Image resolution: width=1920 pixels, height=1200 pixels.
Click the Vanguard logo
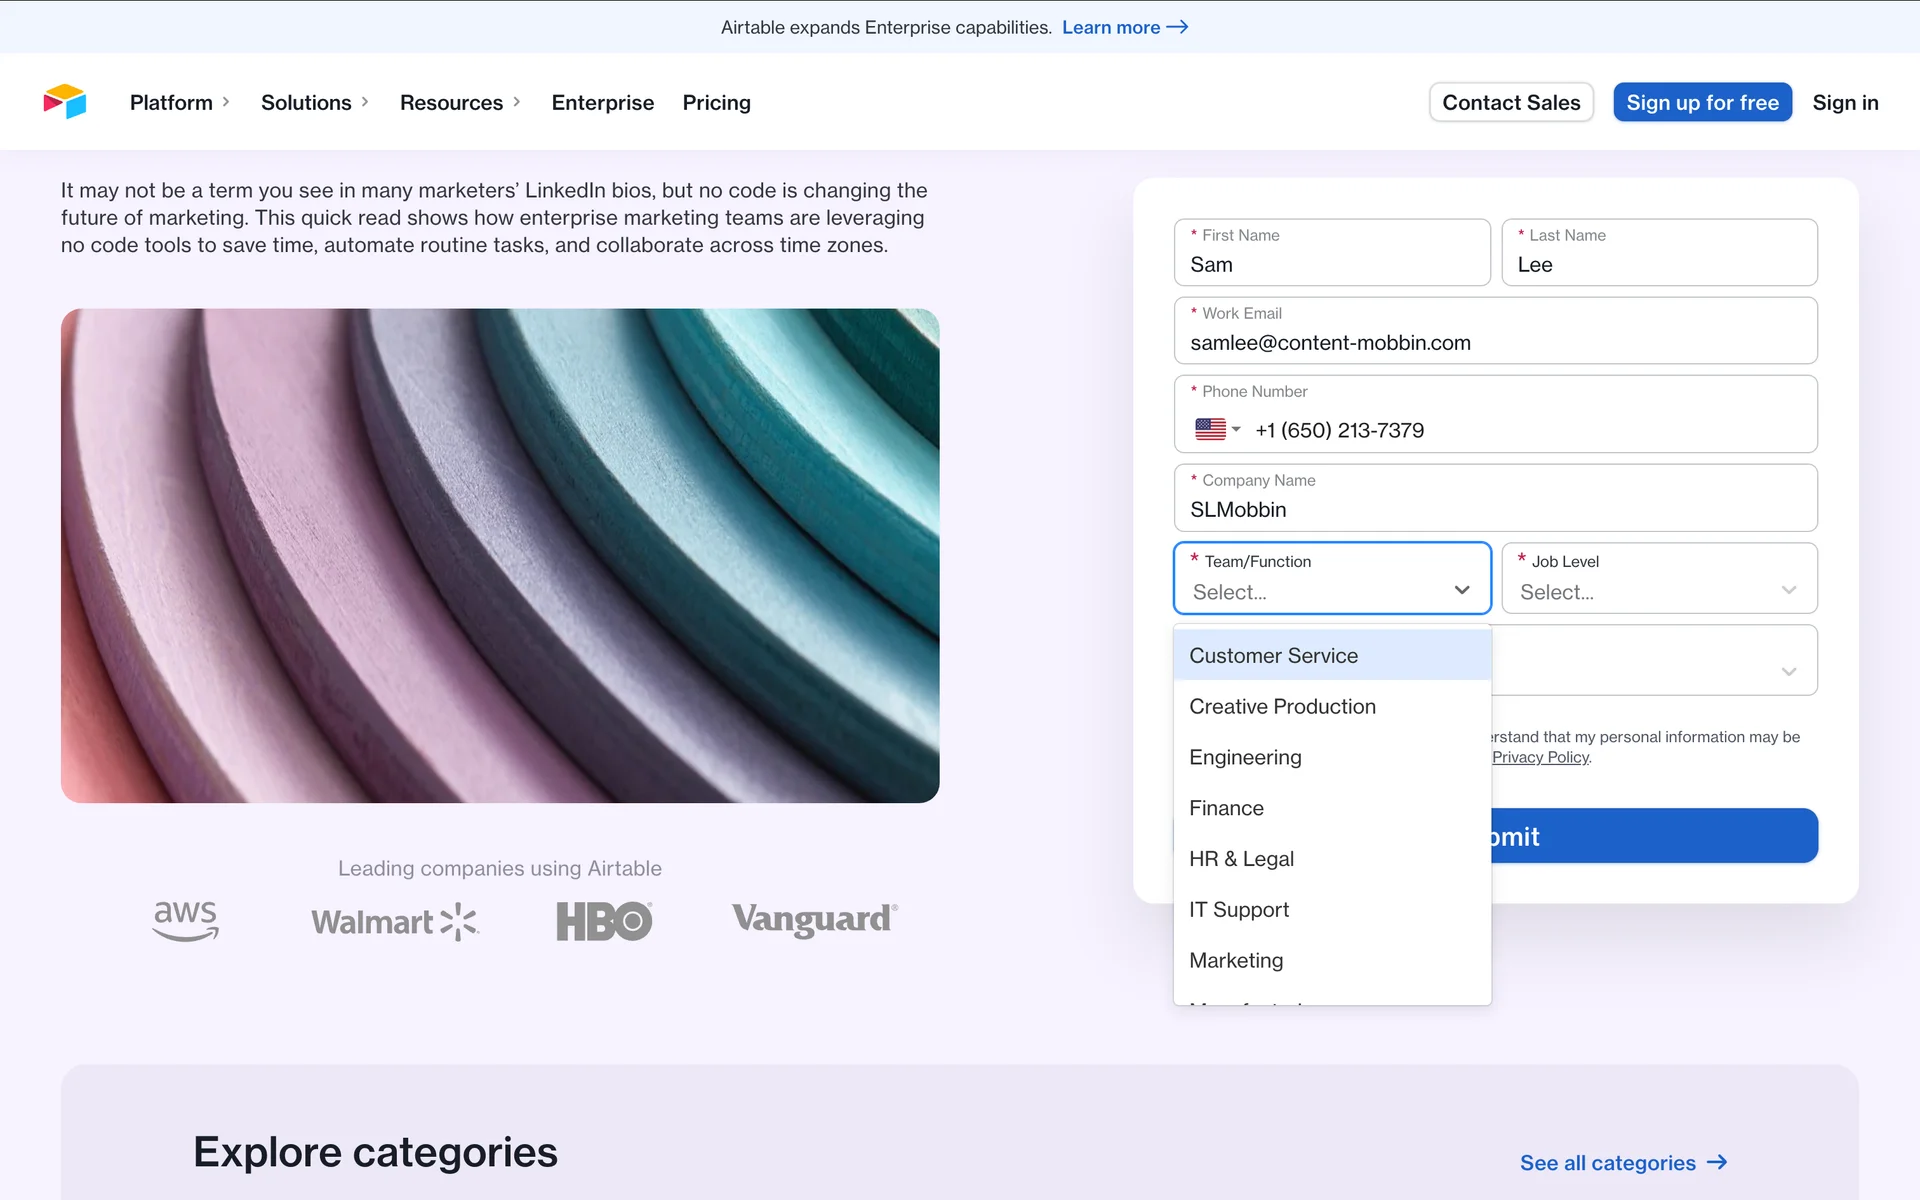[814, 920]
